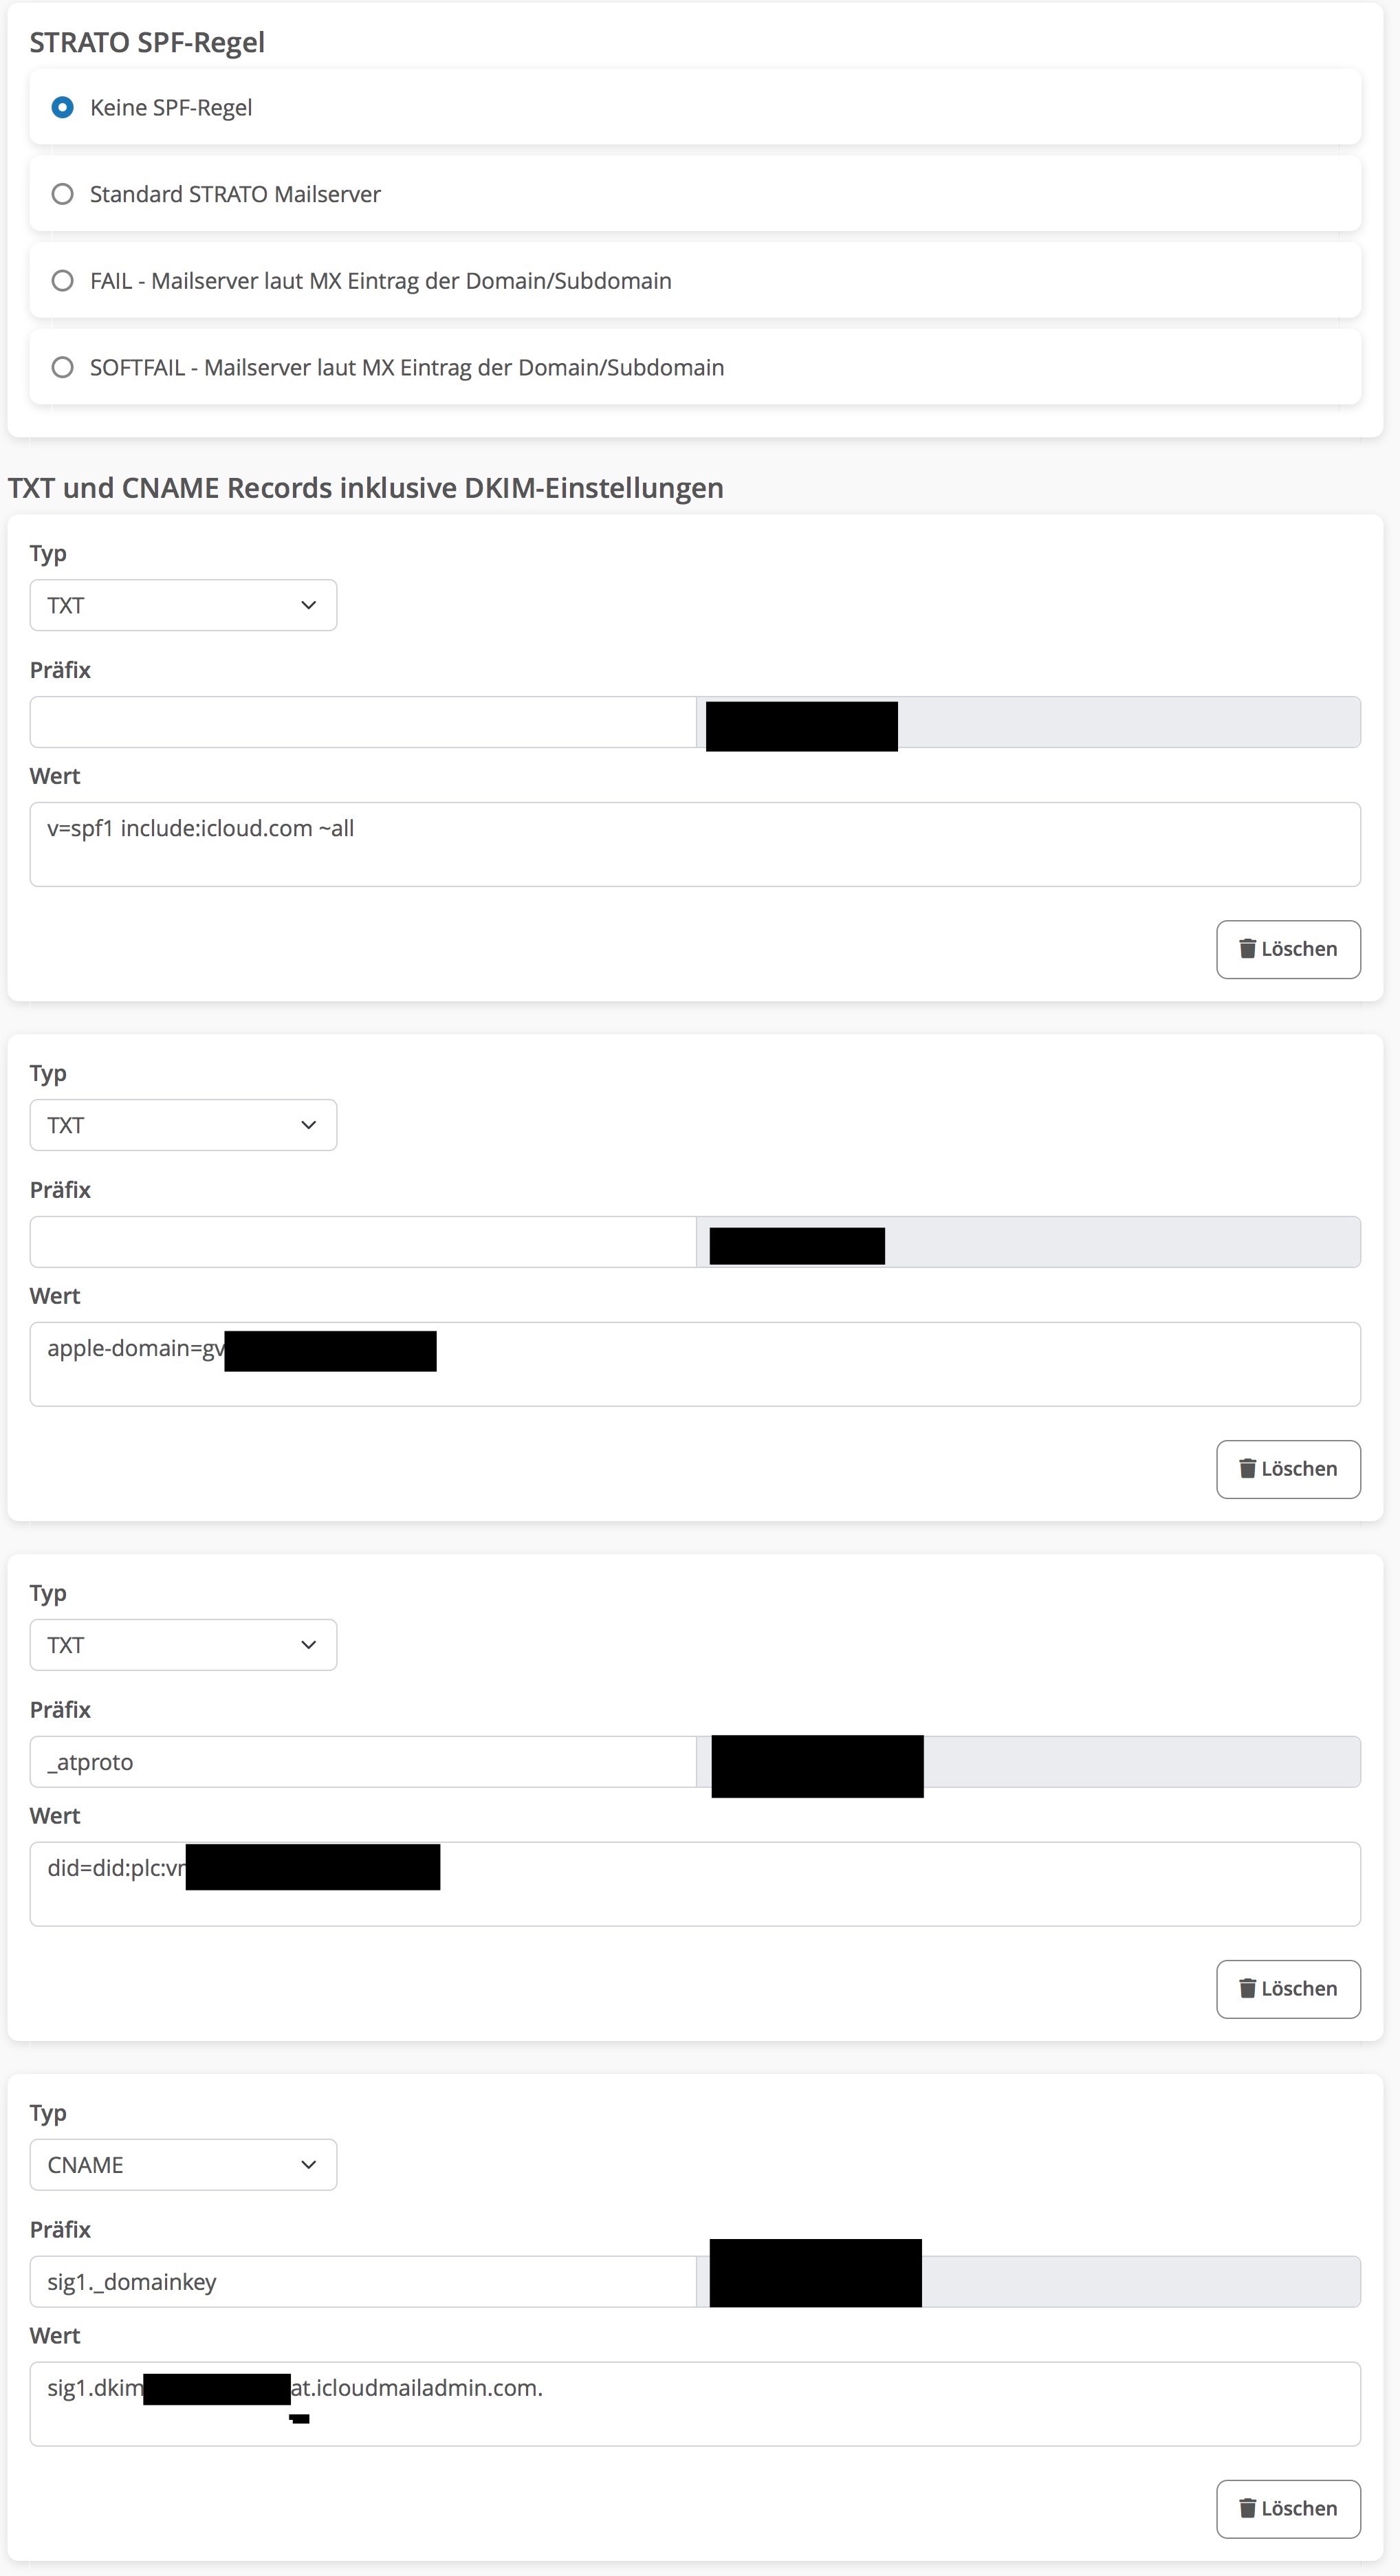1400x2576 pixels.
Task: Click the icloudmailadmin.com Wert field
Action: (x=800, y=2404)
